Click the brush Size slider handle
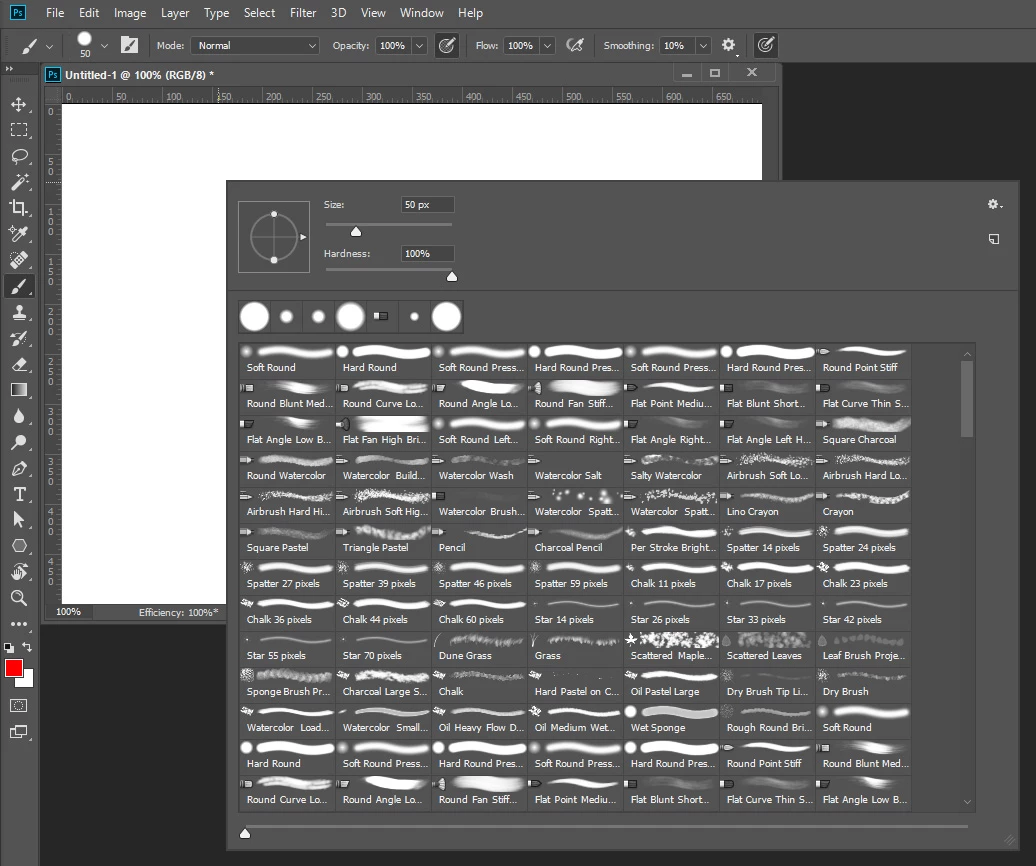Image resolution: width=1036 pixels, height=866 pixels. pos(356,231)
